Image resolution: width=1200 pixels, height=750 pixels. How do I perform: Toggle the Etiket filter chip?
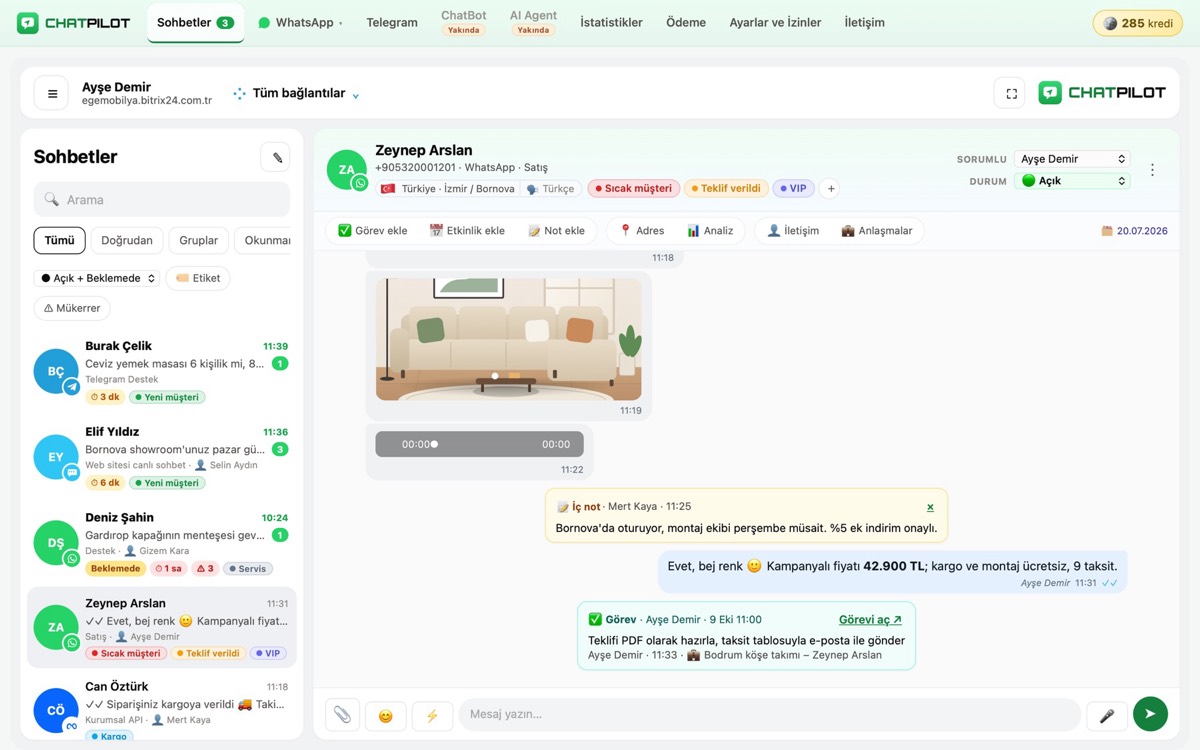click(198, 278)
